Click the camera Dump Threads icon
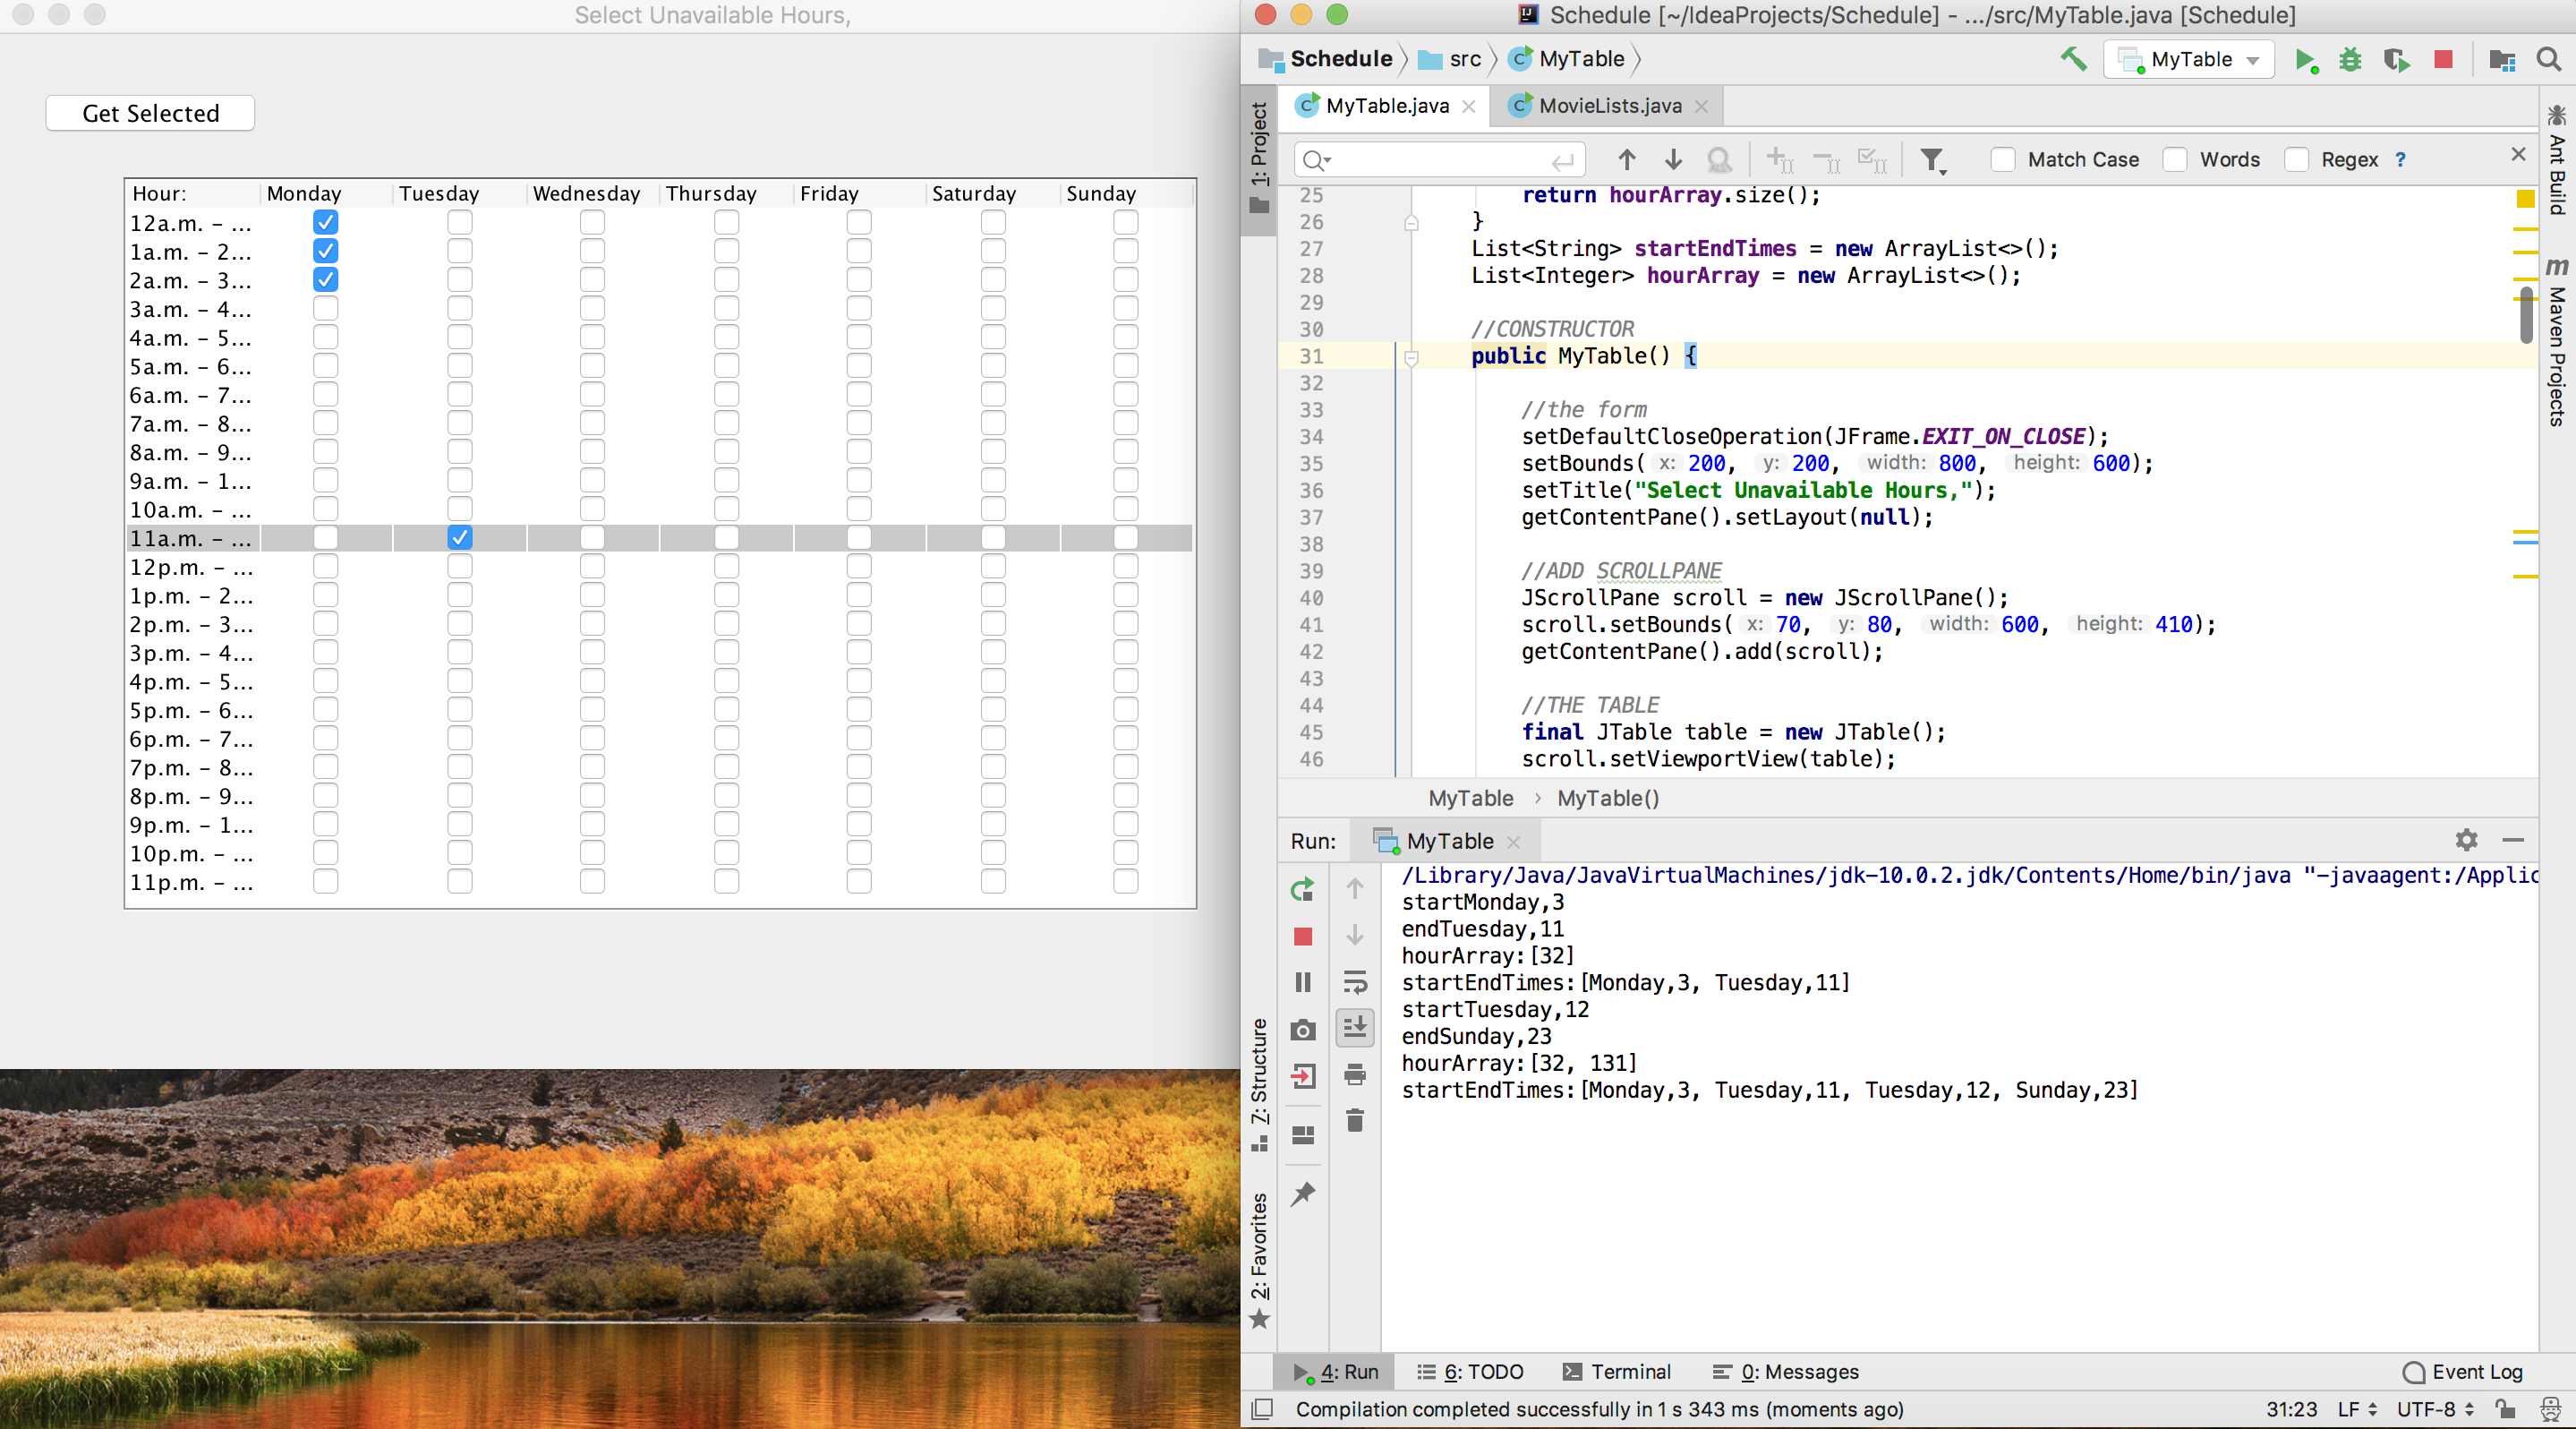Image resolution: width=2576 pixels, height=1429 pixels. coord(1302,1029)
